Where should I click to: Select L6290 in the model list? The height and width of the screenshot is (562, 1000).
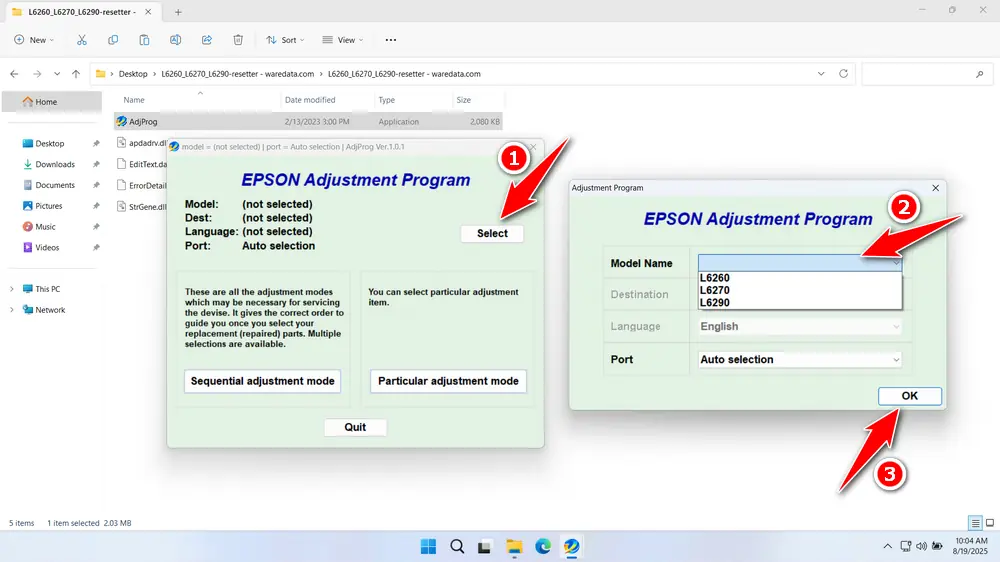(715, 302)
